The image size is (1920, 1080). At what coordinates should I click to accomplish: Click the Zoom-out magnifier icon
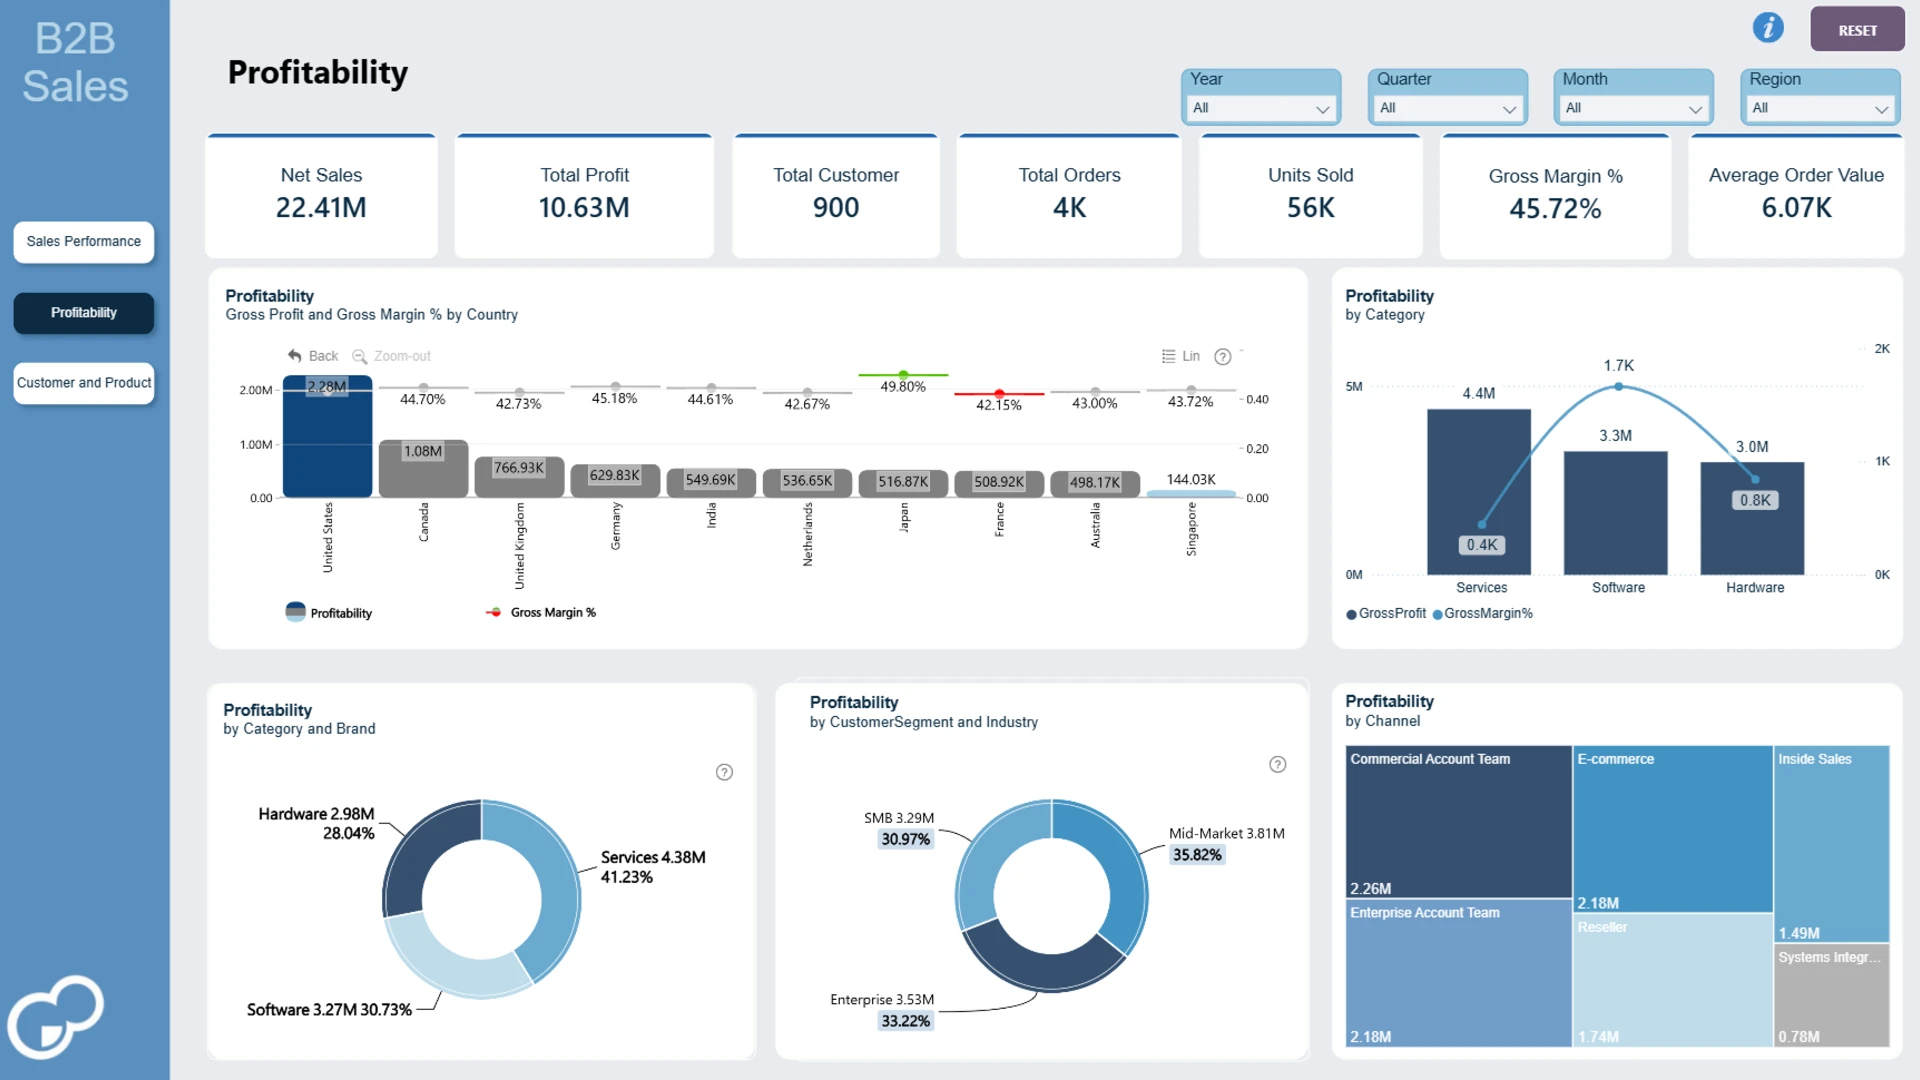[359, 356]
